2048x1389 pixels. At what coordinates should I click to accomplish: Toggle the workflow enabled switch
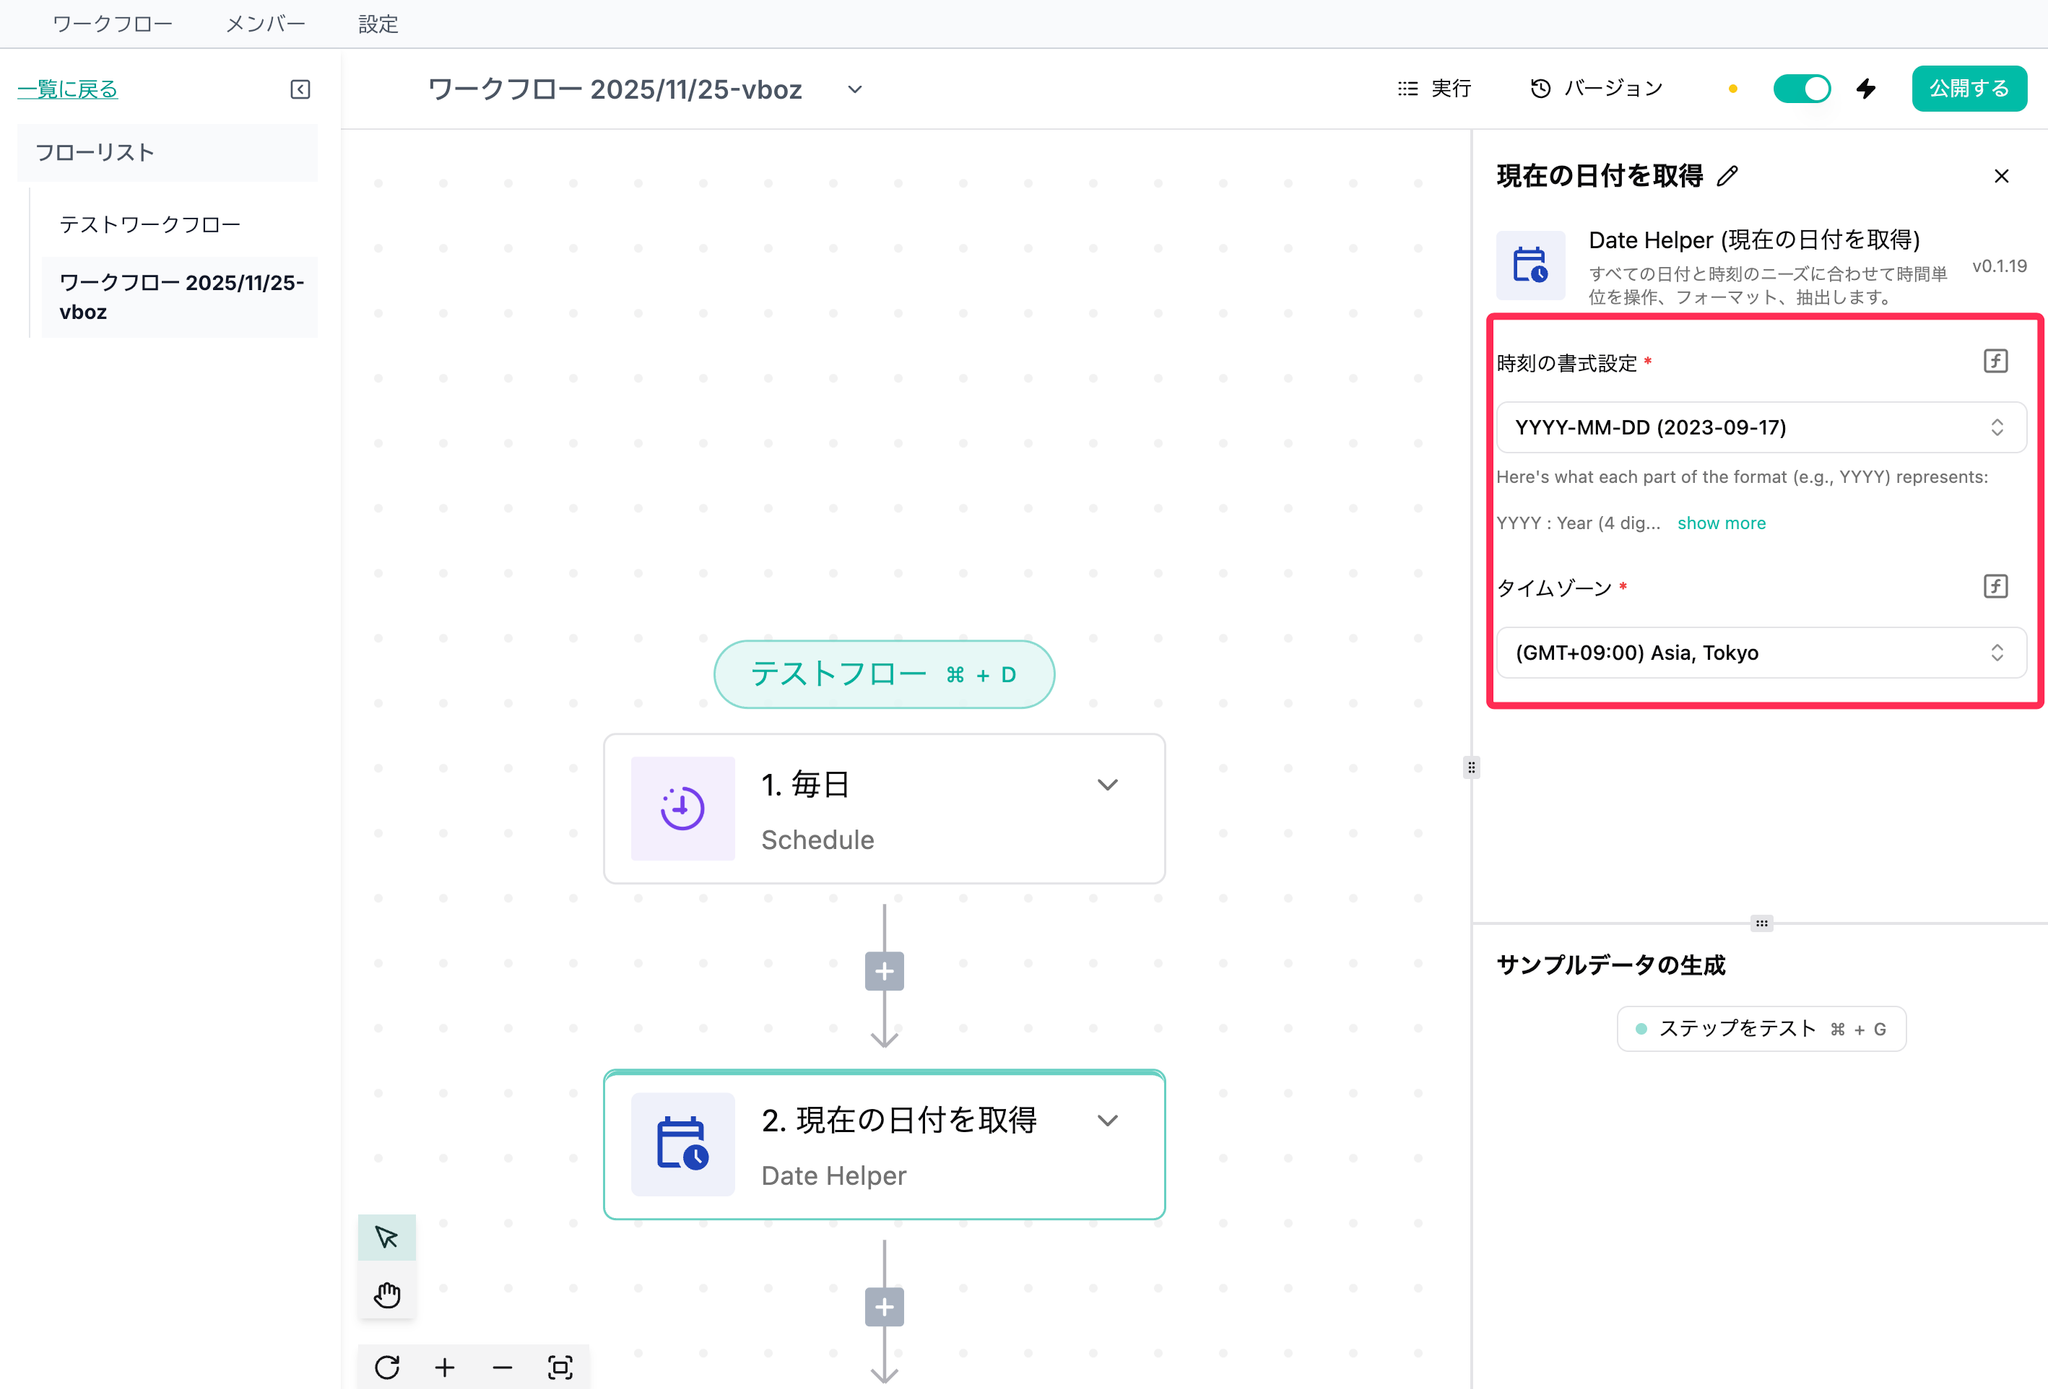1801,89
